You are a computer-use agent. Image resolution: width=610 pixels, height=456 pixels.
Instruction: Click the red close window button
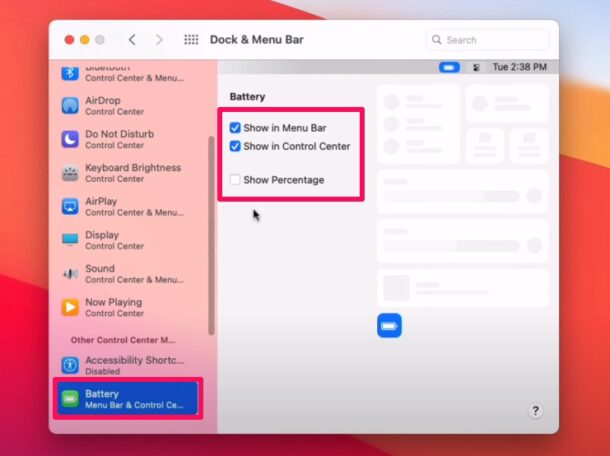(69, 40)
